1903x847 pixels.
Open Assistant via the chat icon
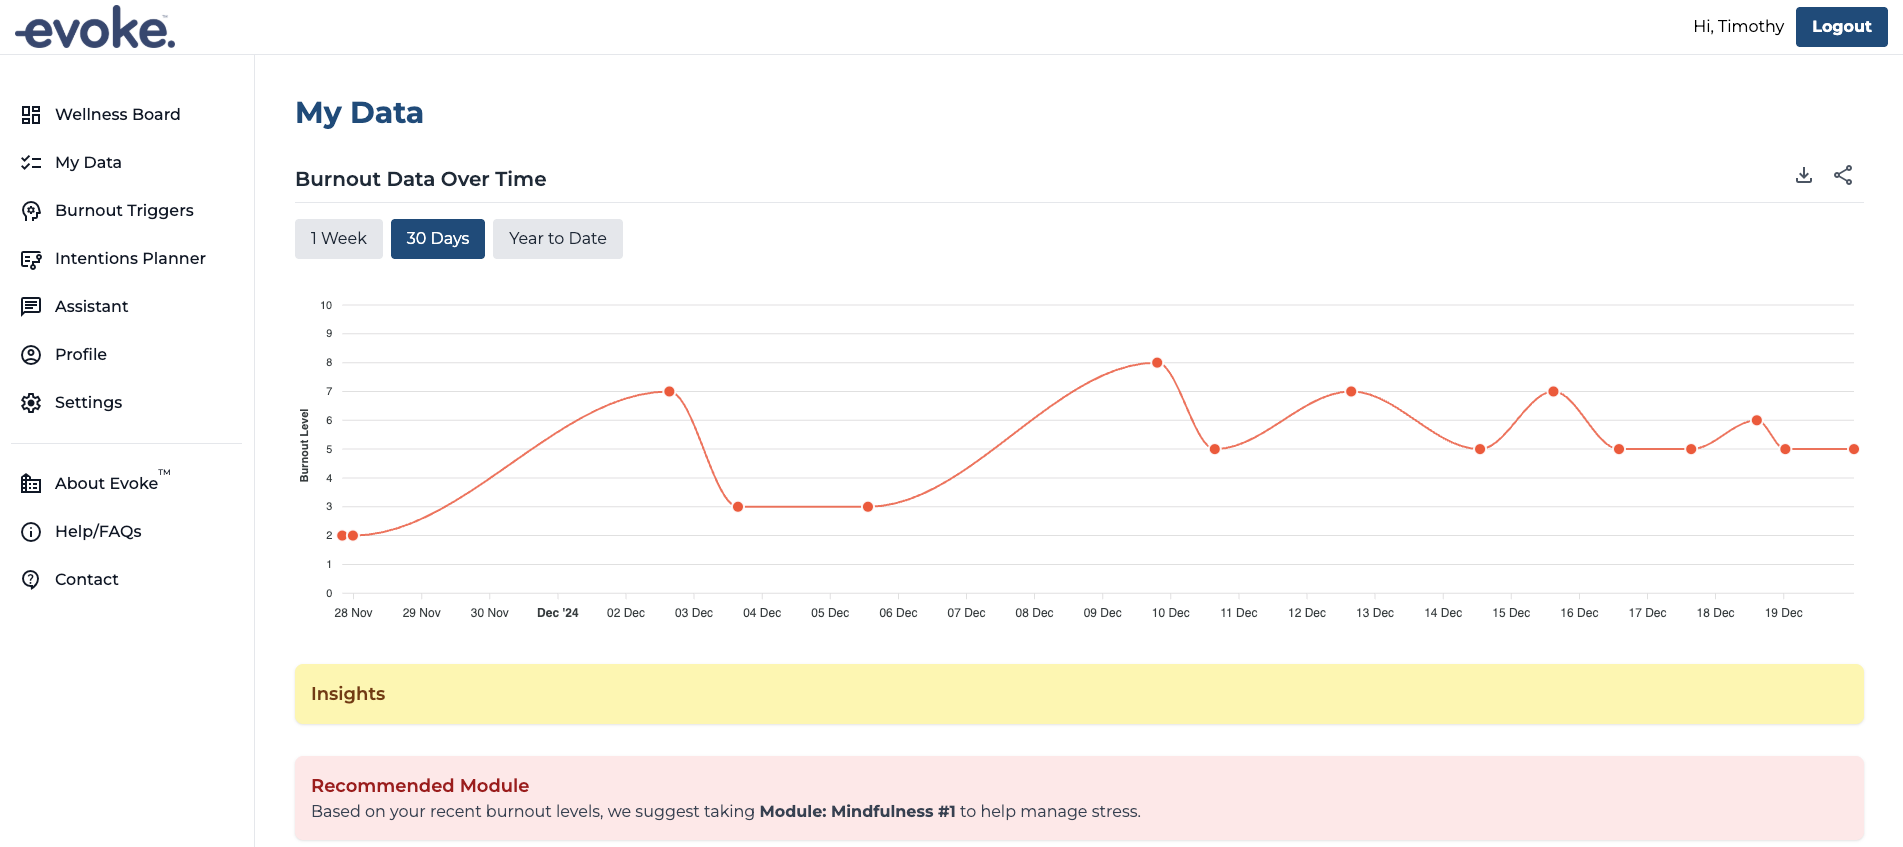pos(31,307)
